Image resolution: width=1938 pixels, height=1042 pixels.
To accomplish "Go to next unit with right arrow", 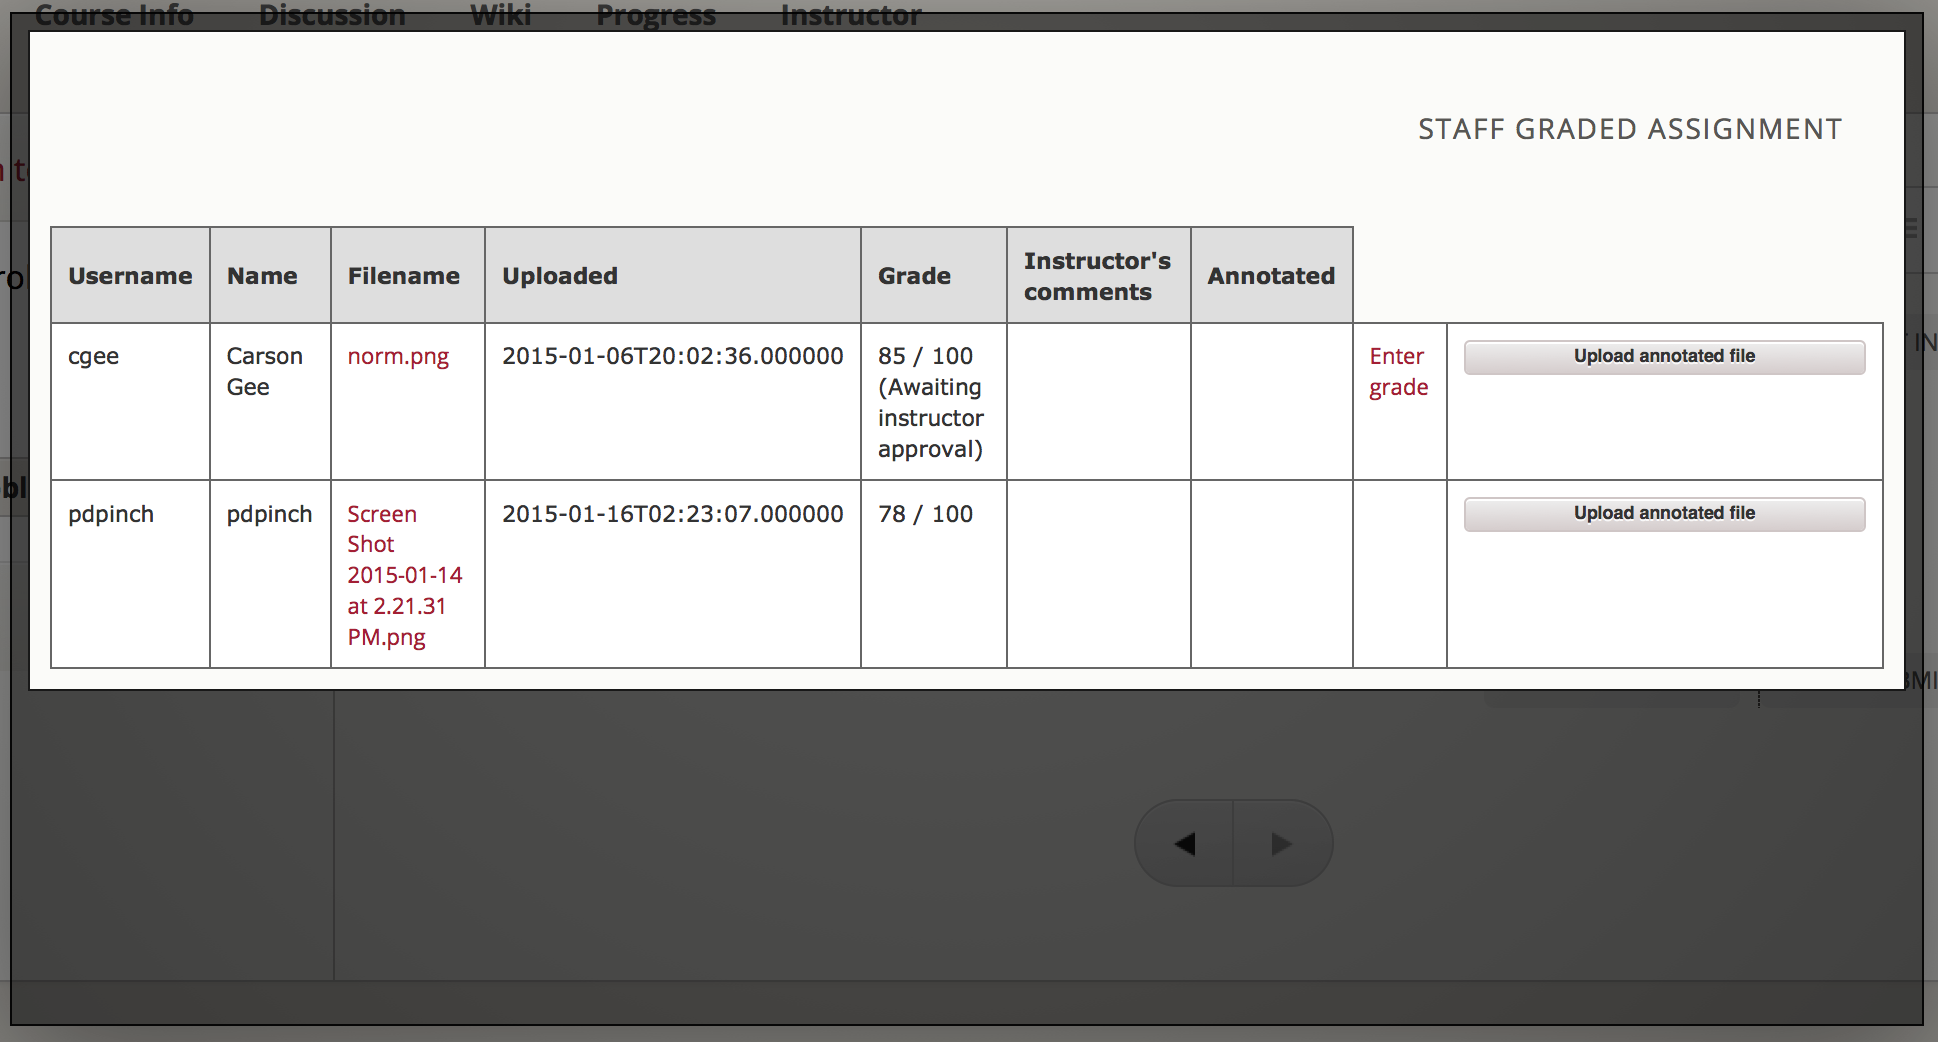I will [x=1282, y=843].
